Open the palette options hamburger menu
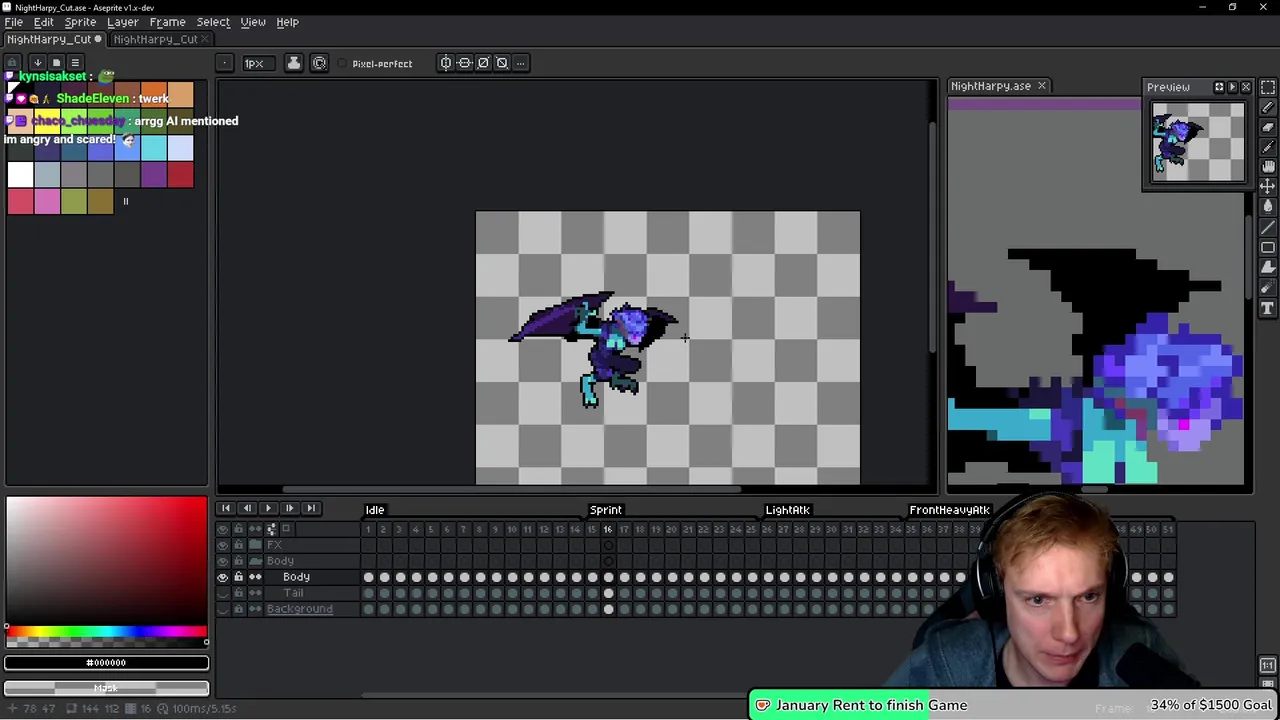Image resolution: width=1280 pixels, height=720 pixels. pyautogui.click(x=75, y=62)
